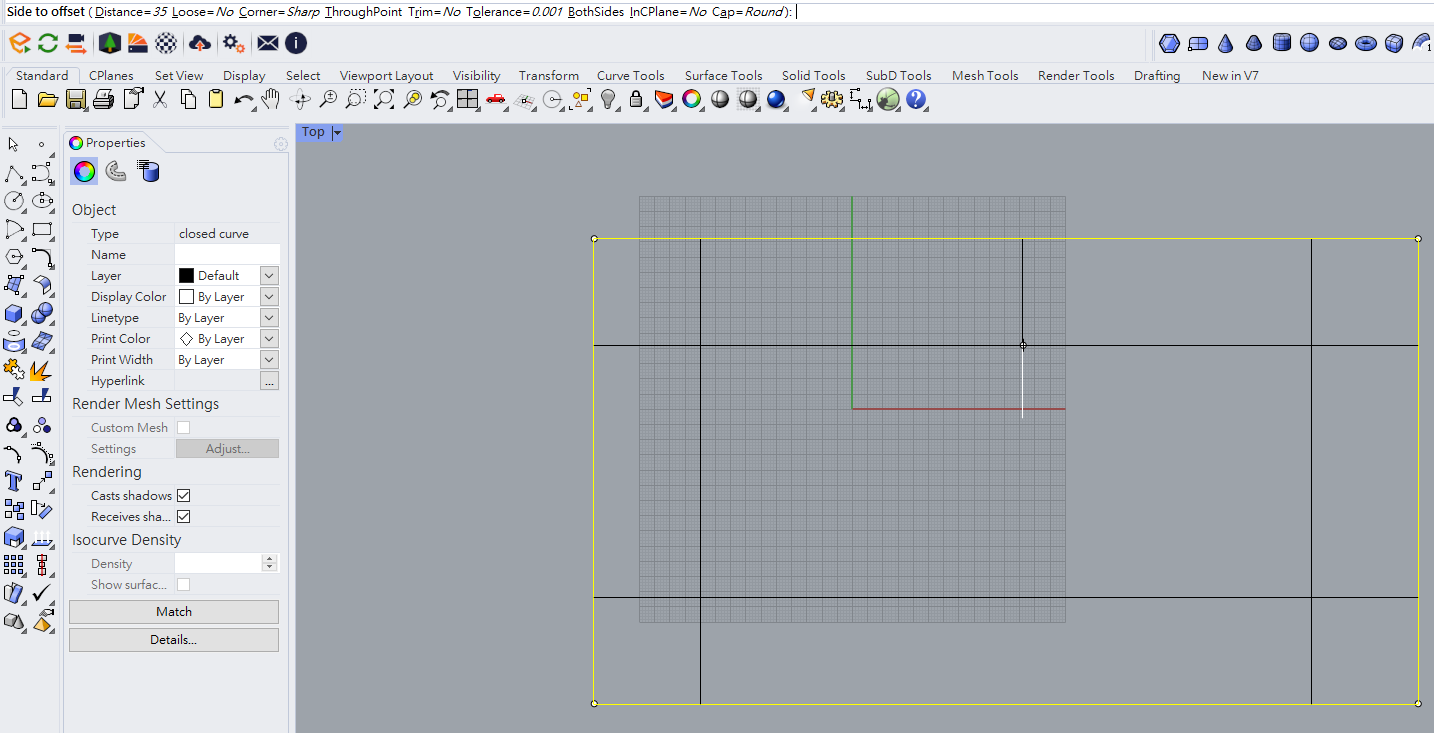Open the Material page in Properties panel

tap(115, 171)
